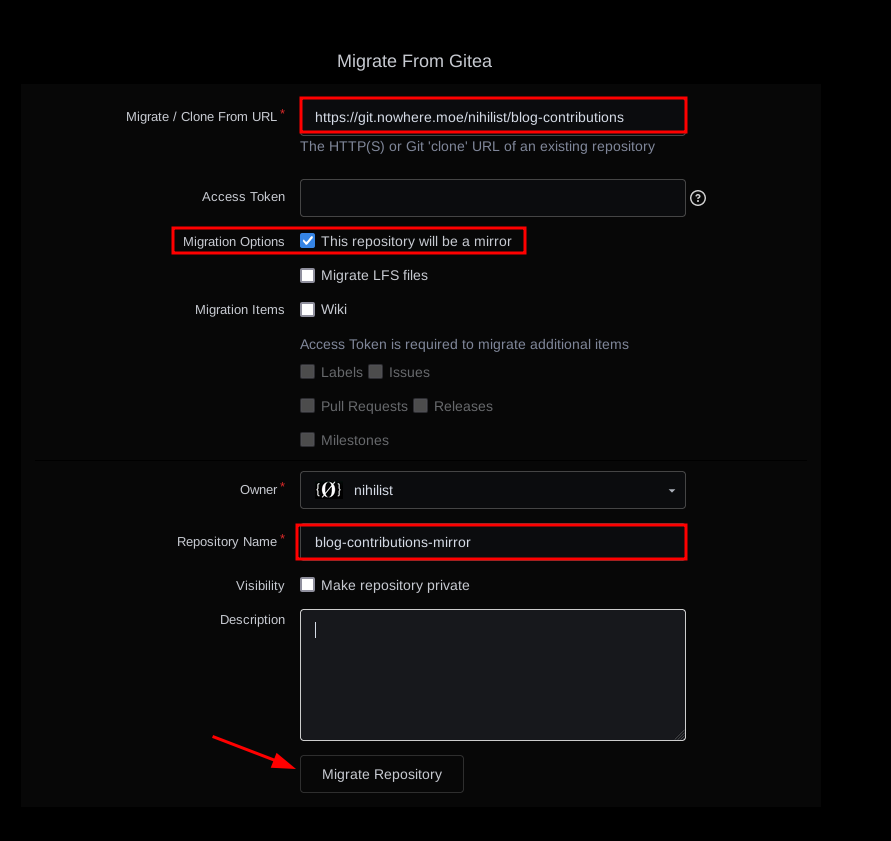Click inside the Description text area
The image size is (891, 841).
tap(492, 675)
